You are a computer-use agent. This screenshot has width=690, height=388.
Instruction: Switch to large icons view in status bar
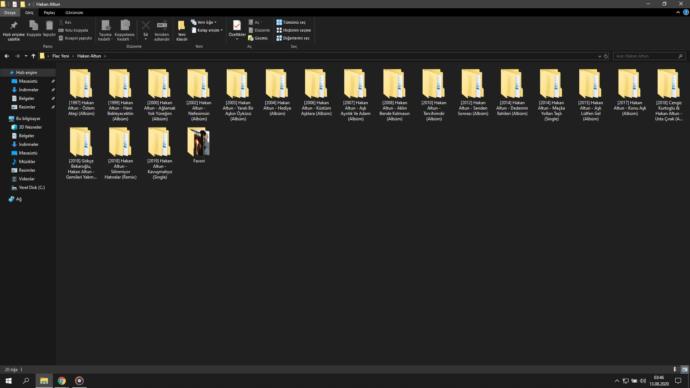point(684,370)
